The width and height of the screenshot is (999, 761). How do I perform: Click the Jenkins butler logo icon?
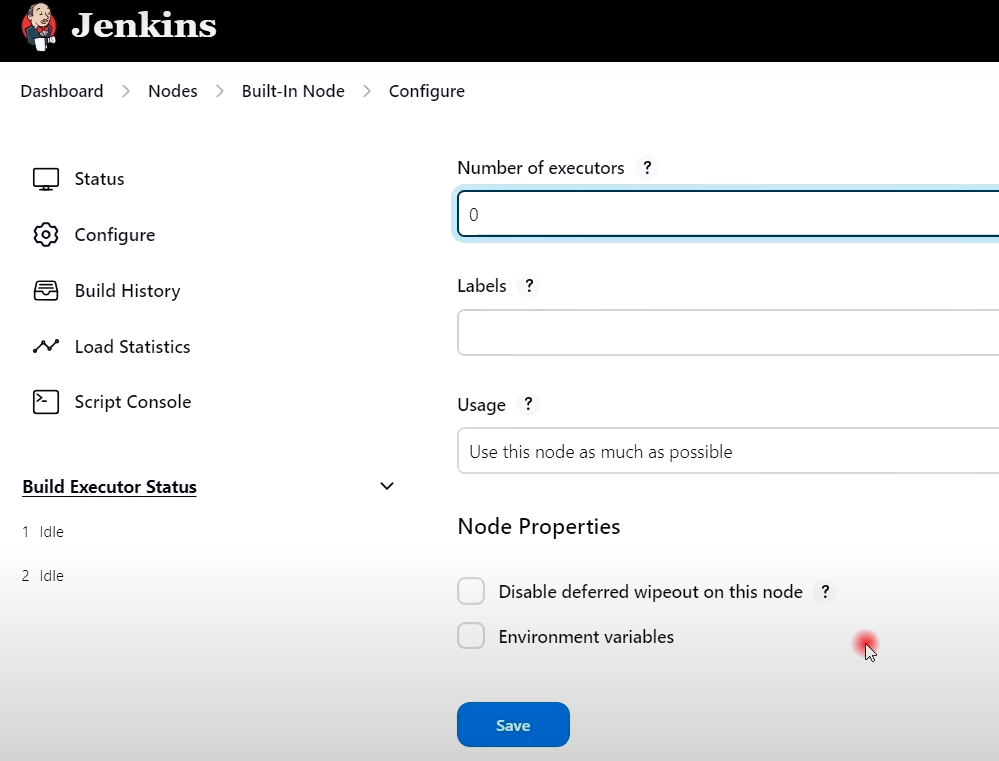(x=39, y=24)
